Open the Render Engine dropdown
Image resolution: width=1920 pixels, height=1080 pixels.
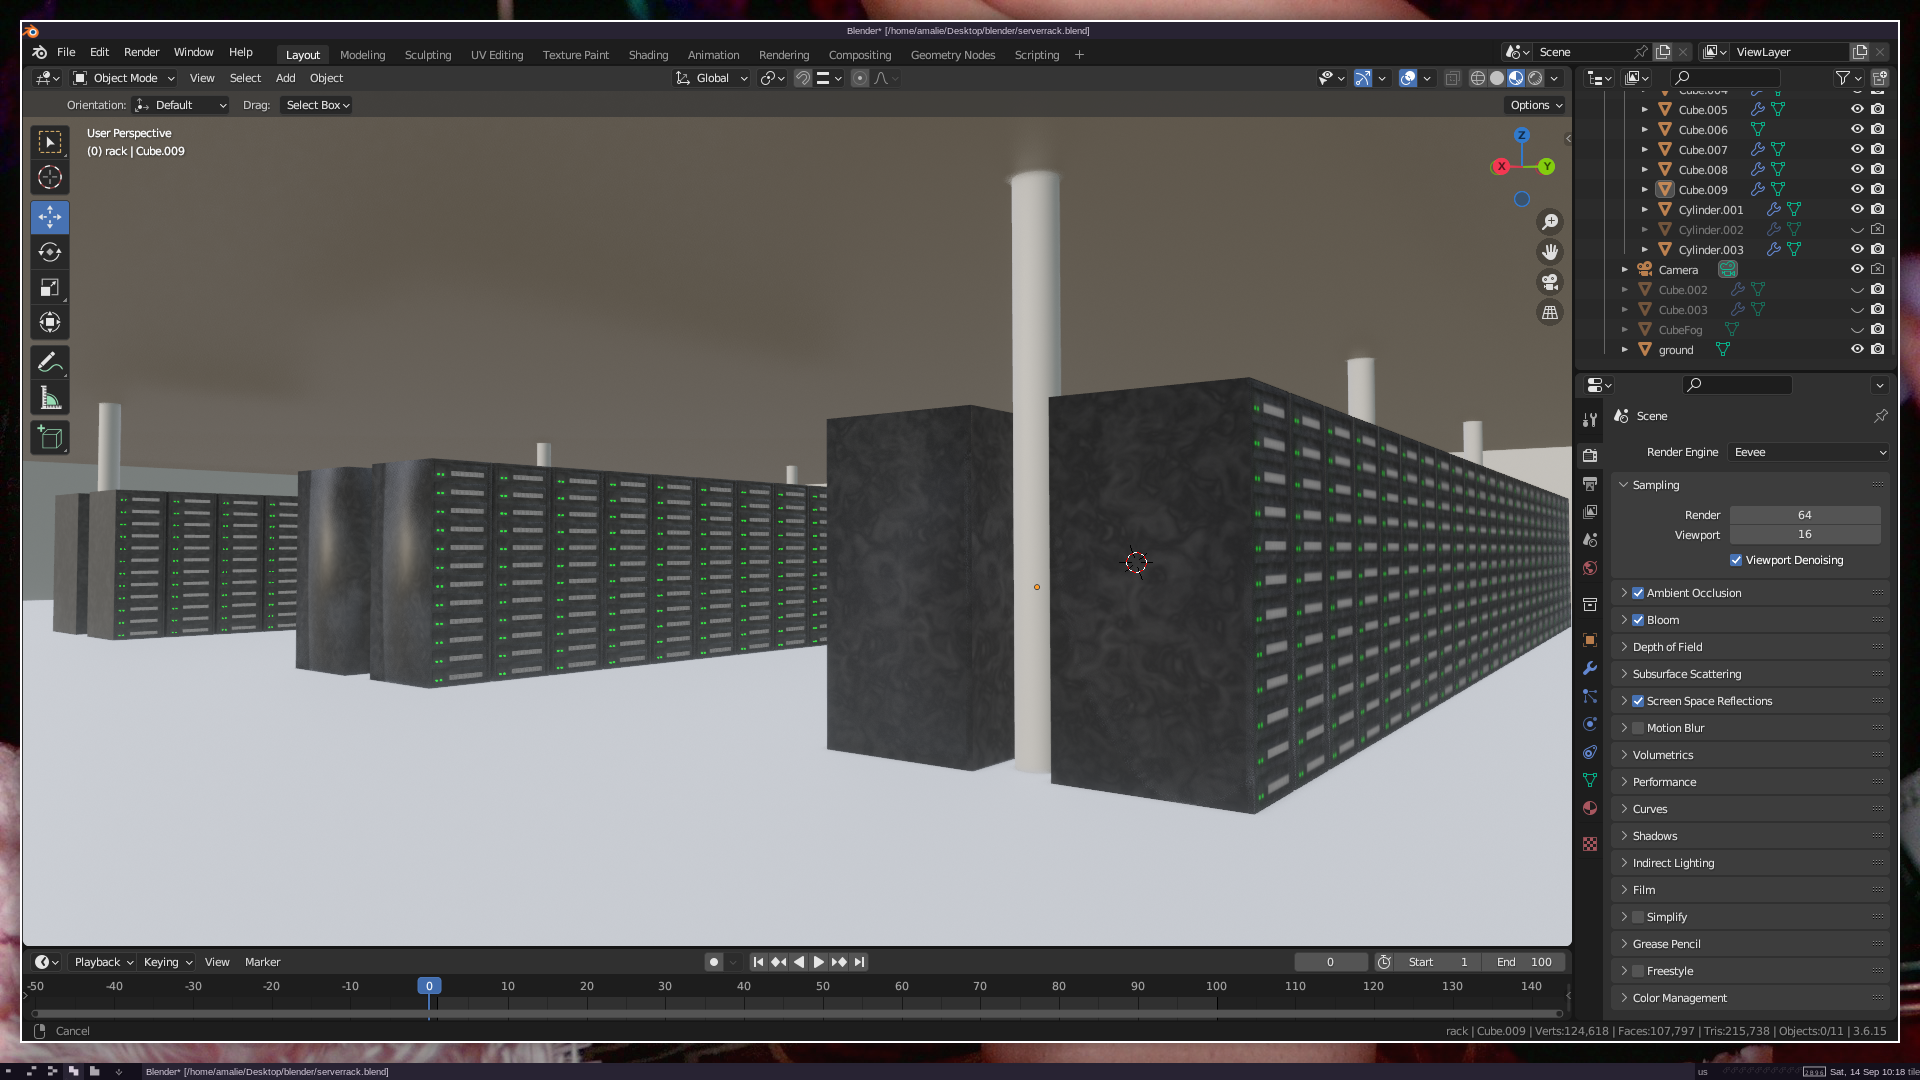(x=1809, y=452)
